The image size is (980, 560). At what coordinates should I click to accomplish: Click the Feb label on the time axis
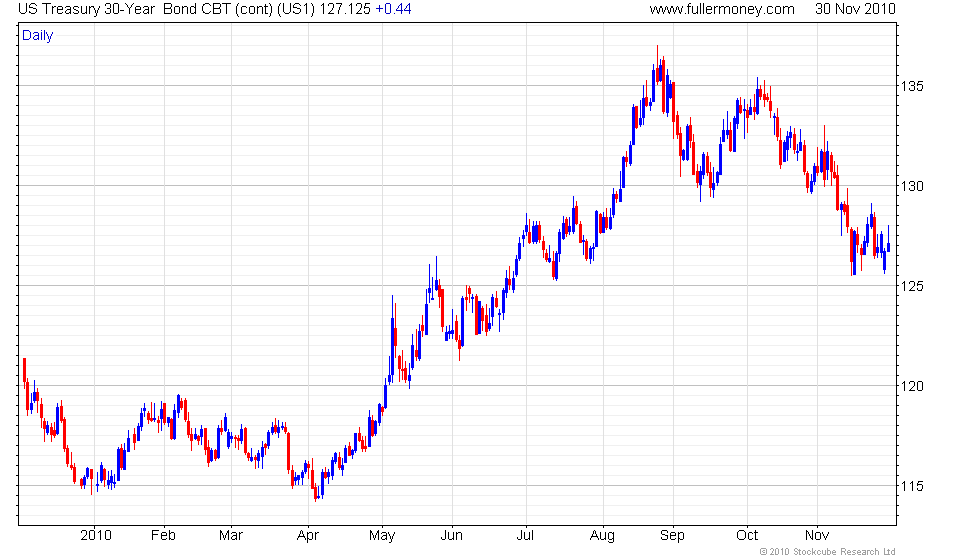point(163,536)
